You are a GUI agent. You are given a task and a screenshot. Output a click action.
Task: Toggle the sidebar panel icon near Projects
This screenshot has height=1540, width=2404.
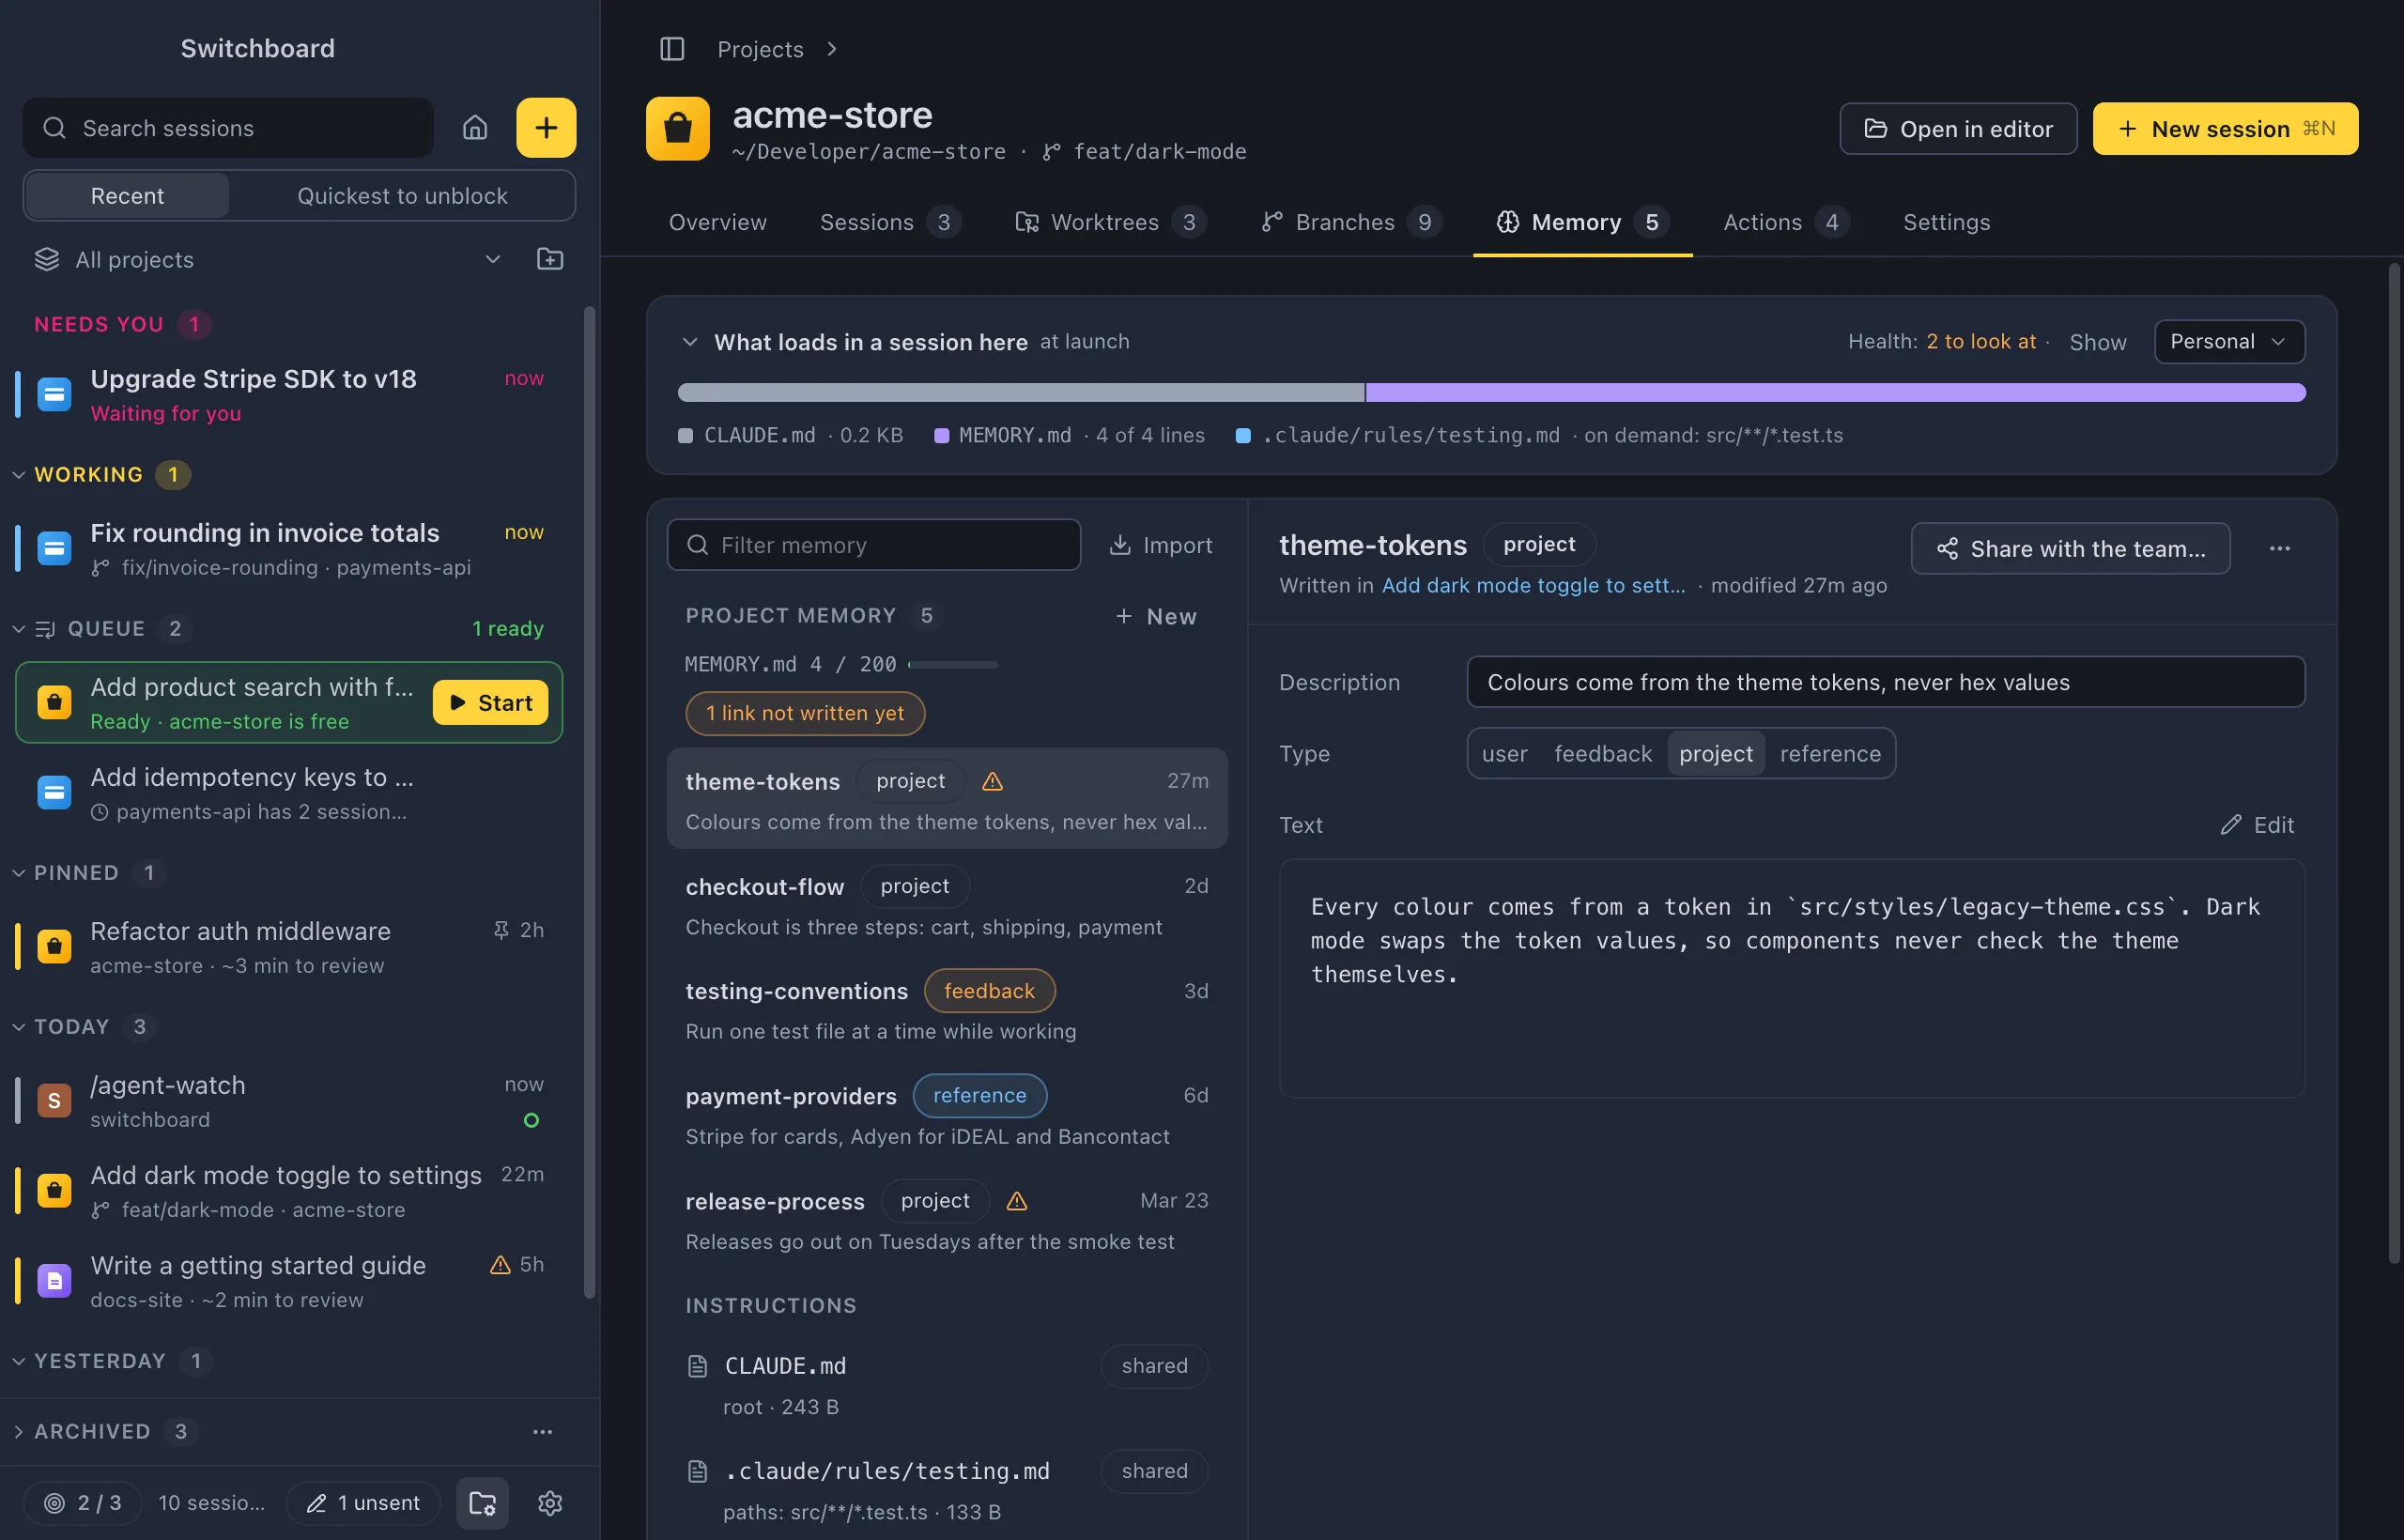tap(672, 49)
